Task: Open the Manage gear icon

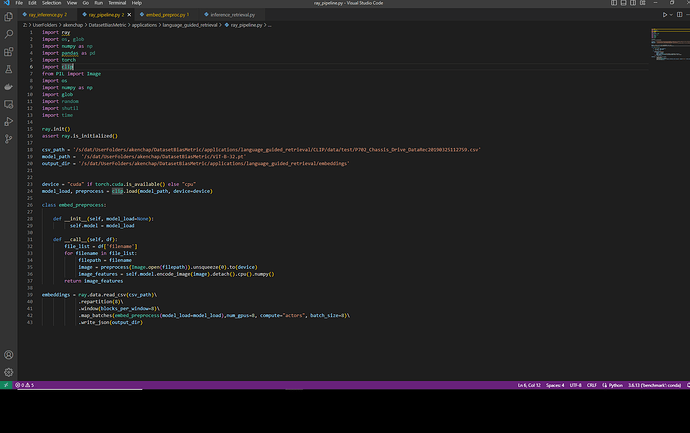Action: pos(8,372)
